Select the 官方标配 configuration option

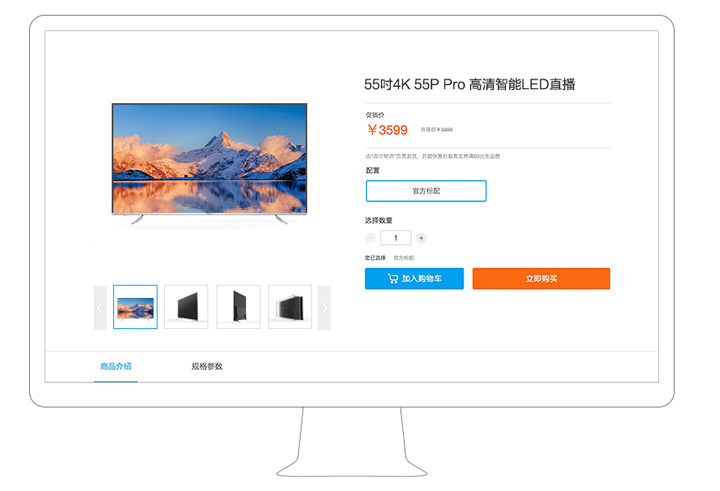(426, 191)
